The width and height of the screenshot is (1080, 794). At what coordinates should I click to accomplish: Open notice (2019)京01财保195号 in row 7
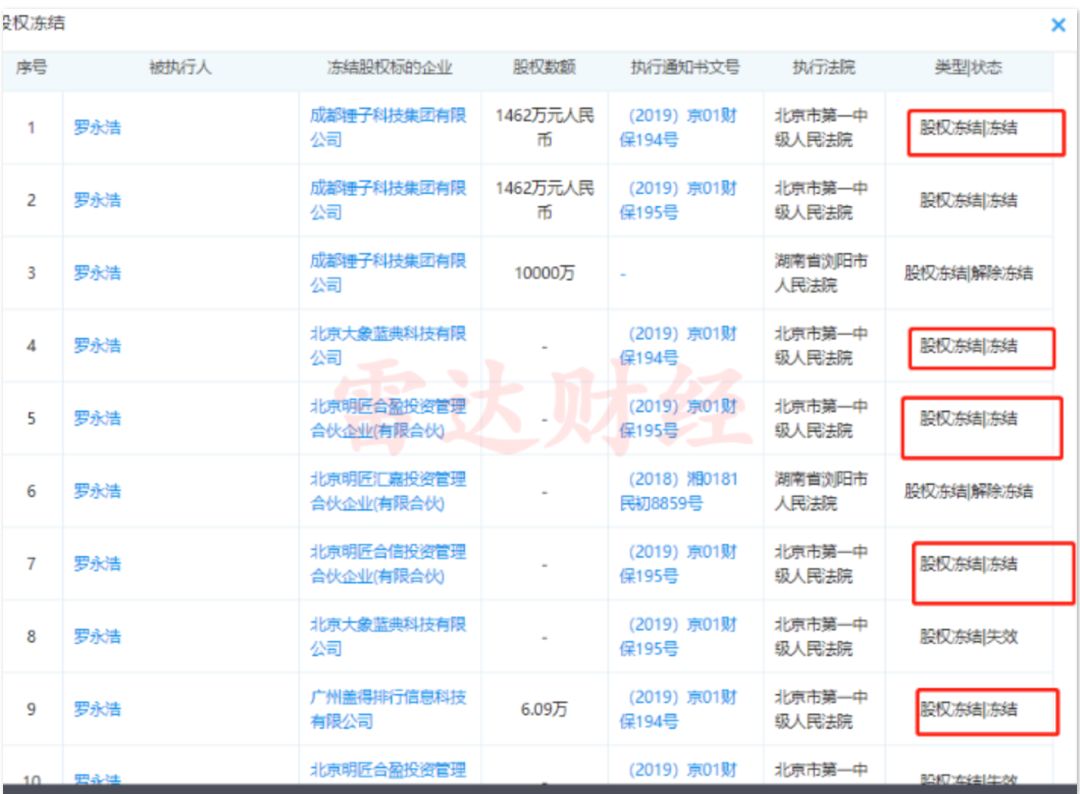click(x=678, y=564)
